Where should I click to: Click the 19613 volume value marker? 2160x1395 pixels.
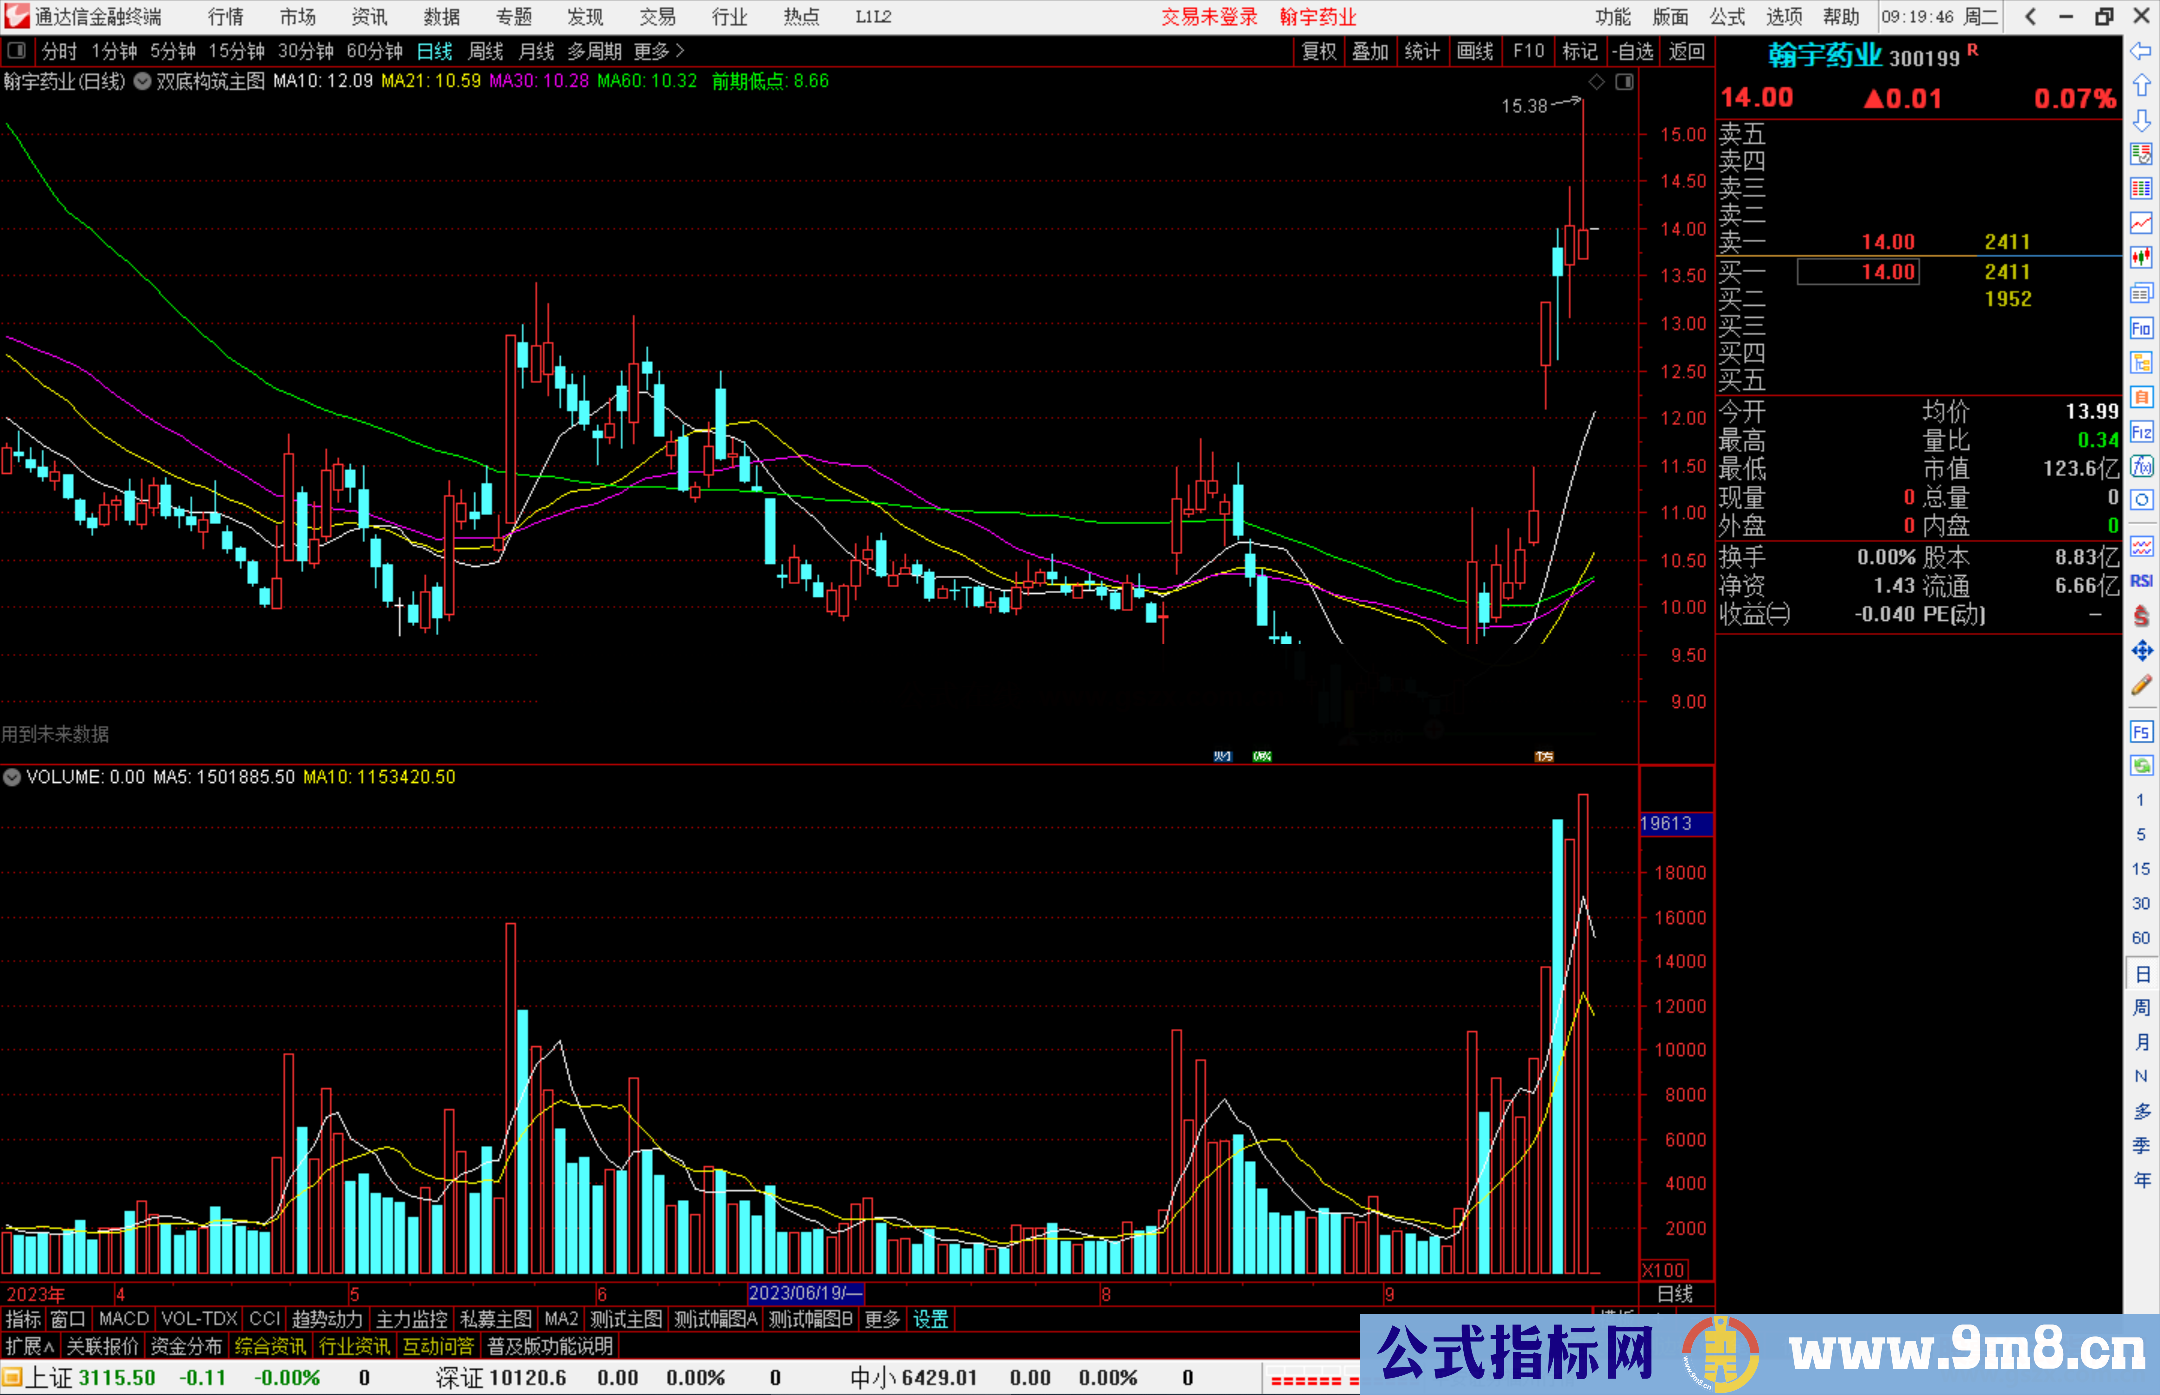pyautogui.click(x=1676, y=824)
